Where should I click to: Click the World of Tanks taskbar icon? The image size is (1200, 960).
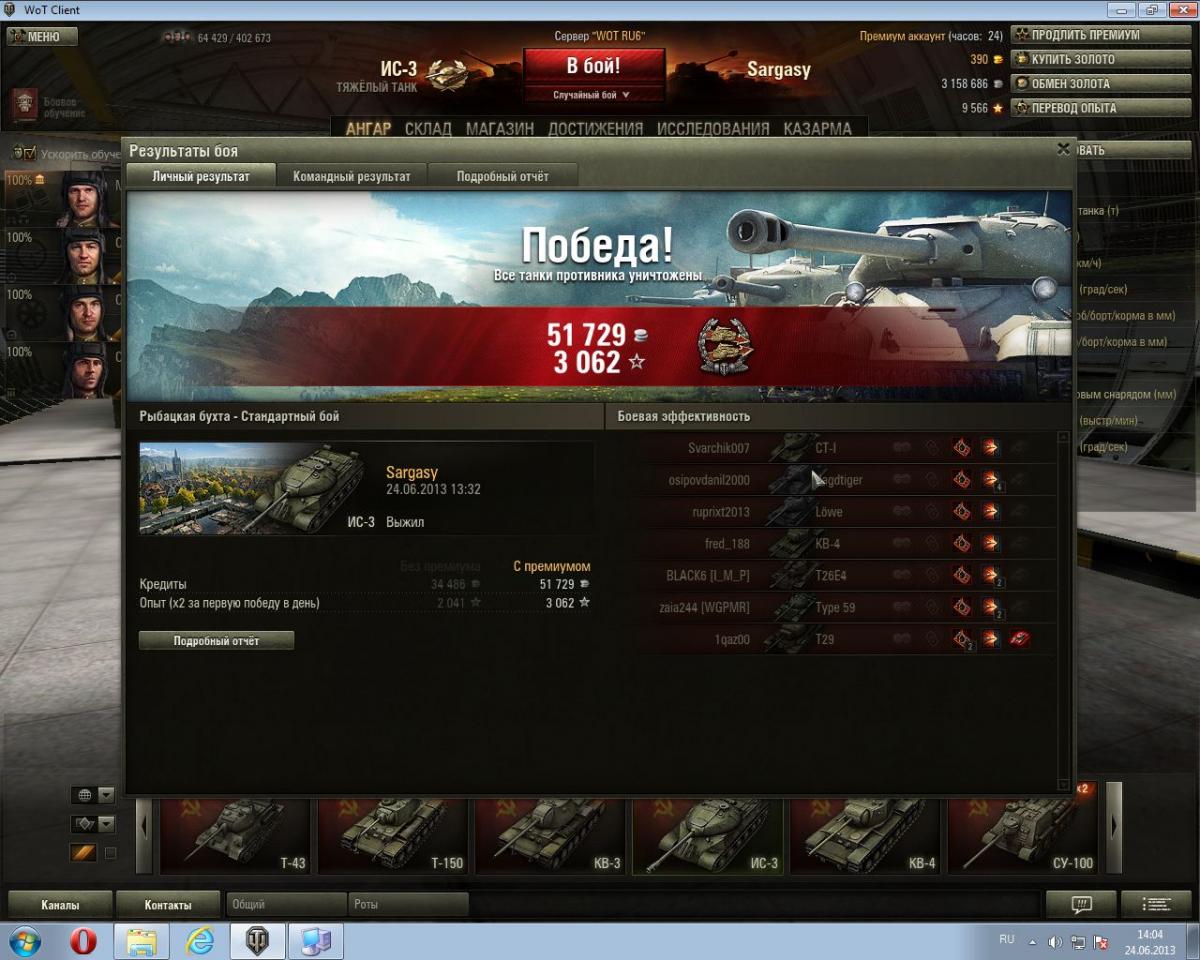[x=258, y=941]
